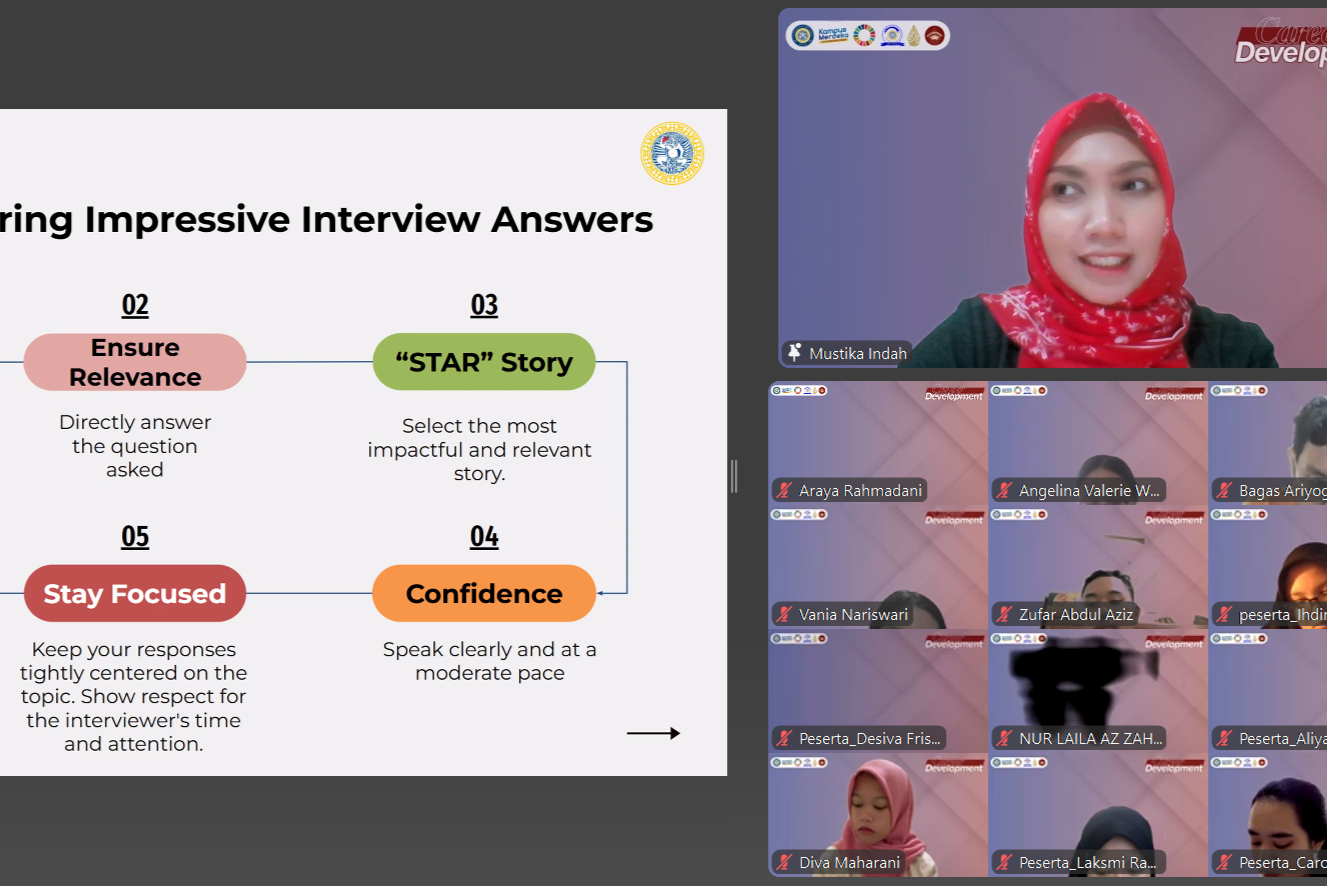Select Zufar Abdul Aziz's video tile
This screenshot has height=886, width=1327.
(1098, 567)
